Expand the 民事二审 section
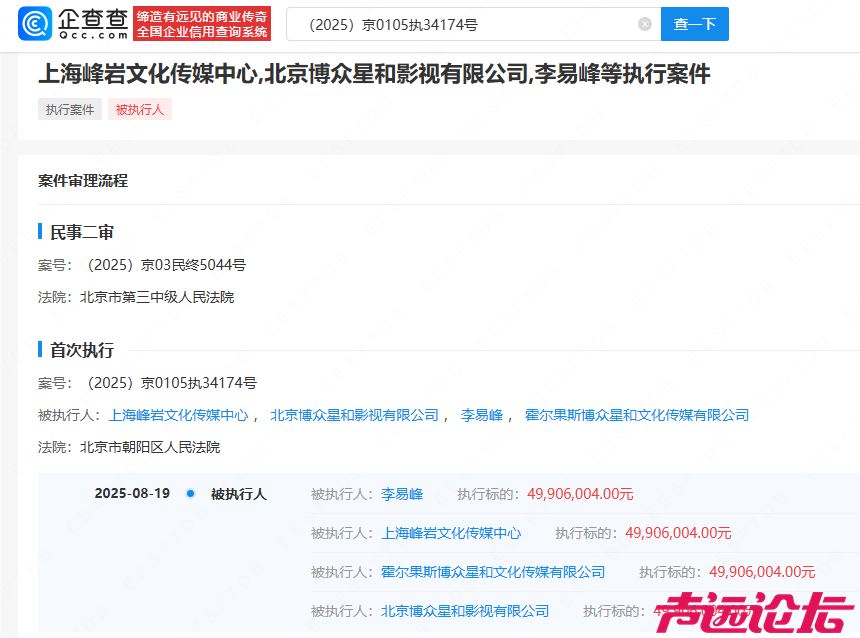This screenshot has width=860, height=638. (x=82, y=231)
